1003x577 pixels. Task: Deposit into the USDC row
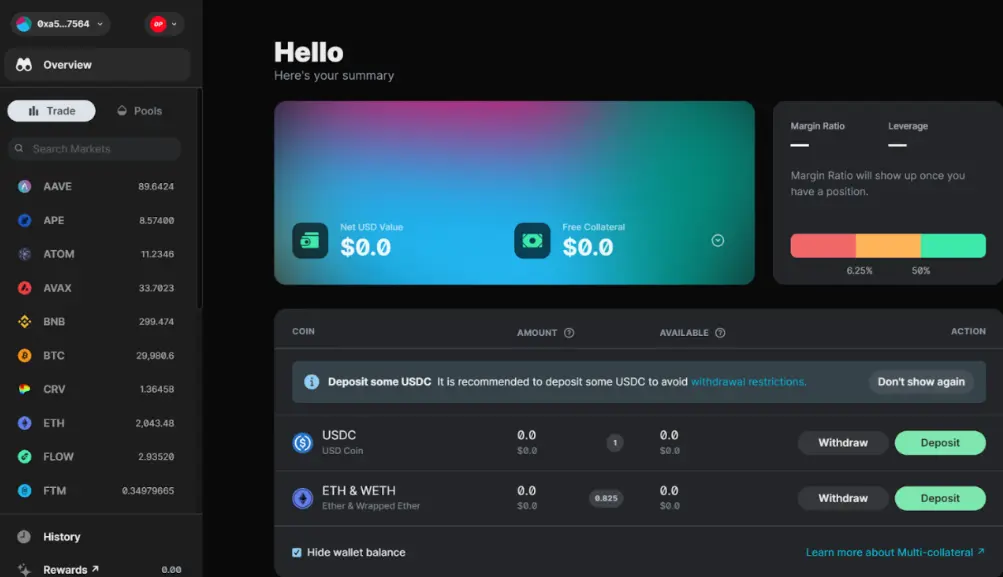tap(940, 443)
